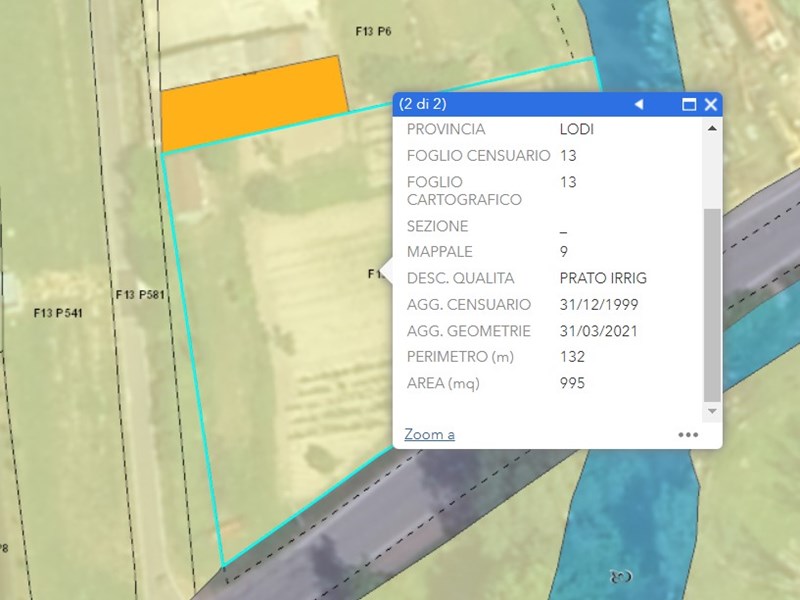The image size is (800, 600).
Task: Click the MAPPALE value 9
Action: (564, 252)
